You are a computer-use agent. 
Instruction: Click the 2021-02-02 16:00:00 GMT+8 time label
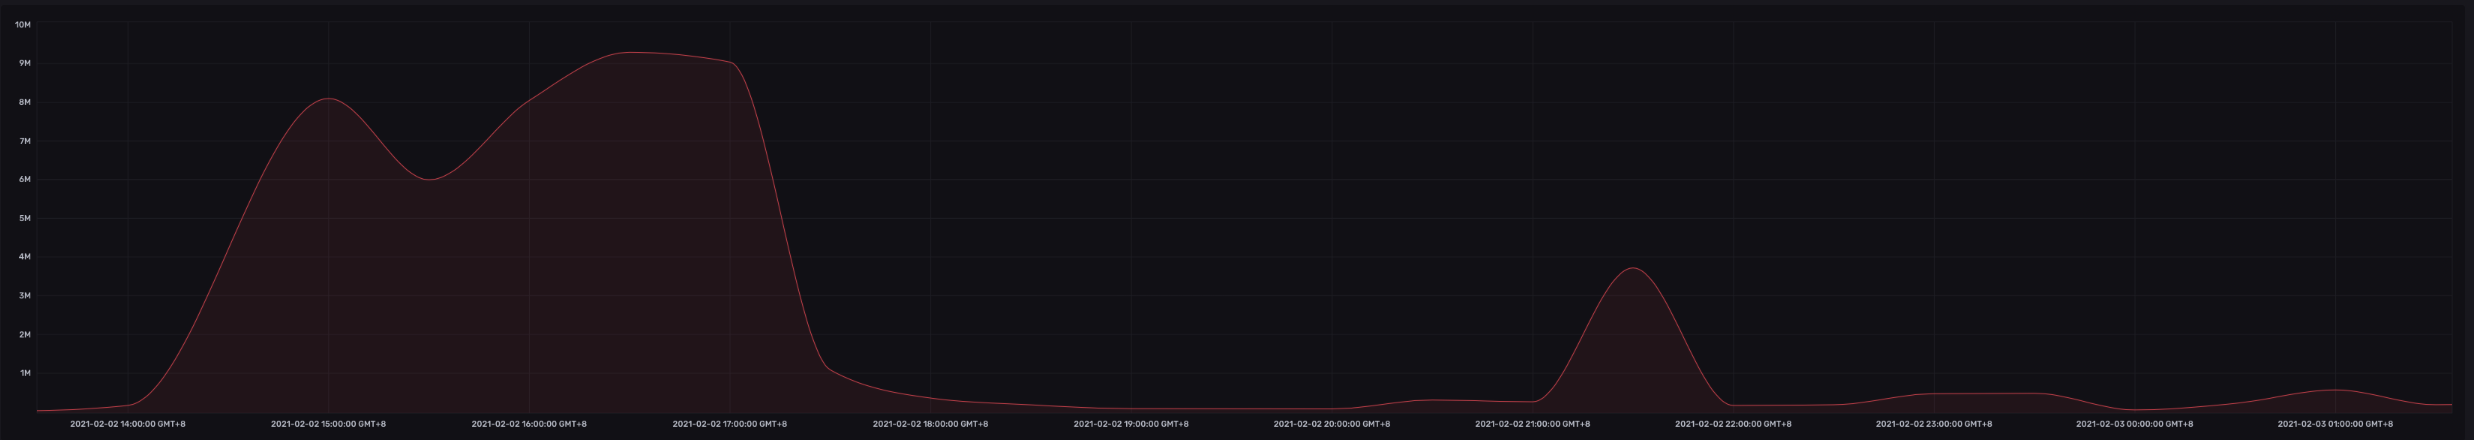pos(529,424)
